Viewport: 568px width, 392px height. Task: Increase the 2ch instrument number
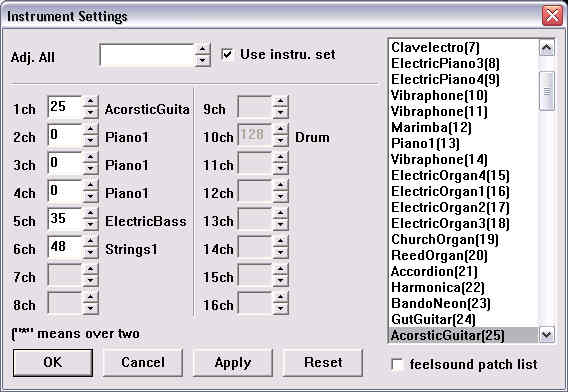(x=91, y=129)
